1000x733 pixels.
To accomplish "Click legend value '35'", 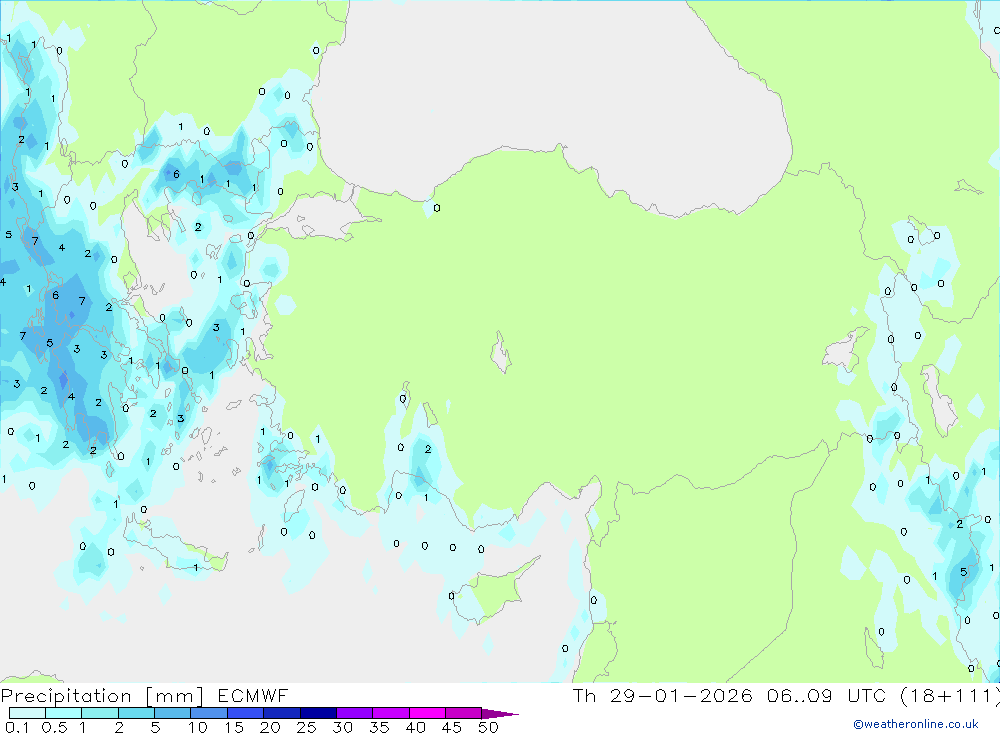I will (x=379, y=727).
